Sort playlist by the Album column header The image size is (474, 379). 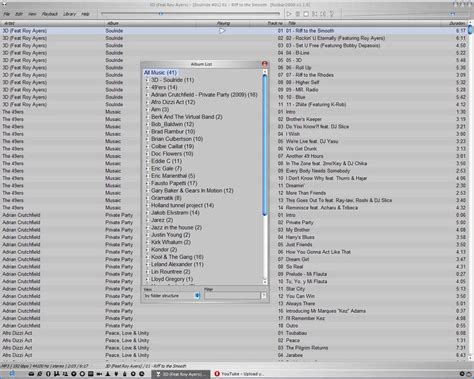pos(150,23)
